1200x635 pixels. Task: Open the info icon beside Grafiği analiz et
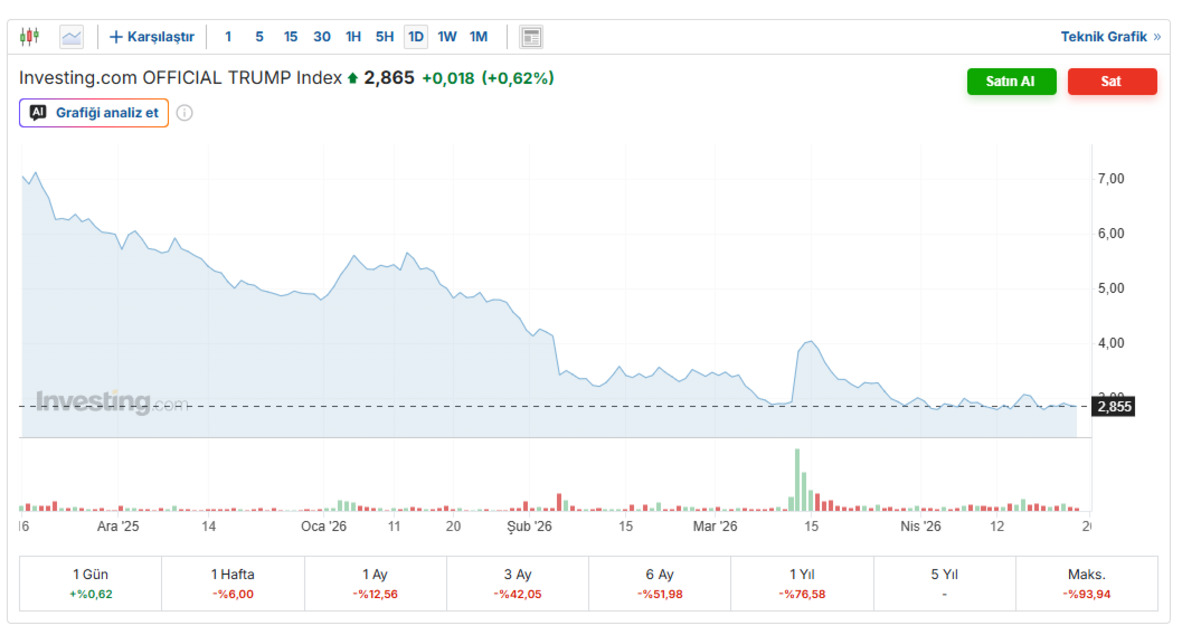pos(185,113)
